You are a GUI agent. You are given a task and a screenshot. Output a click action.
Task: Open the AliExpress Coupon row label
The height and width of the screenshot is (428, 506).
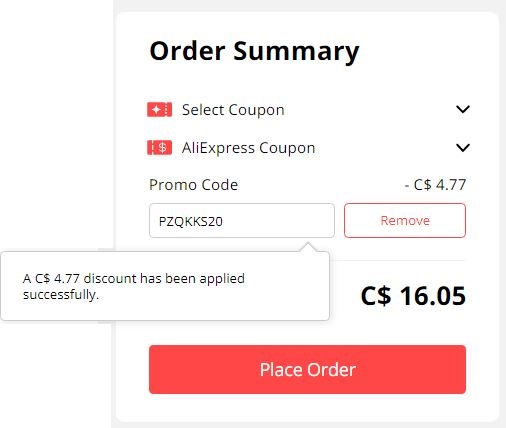(x=248, y=148)
